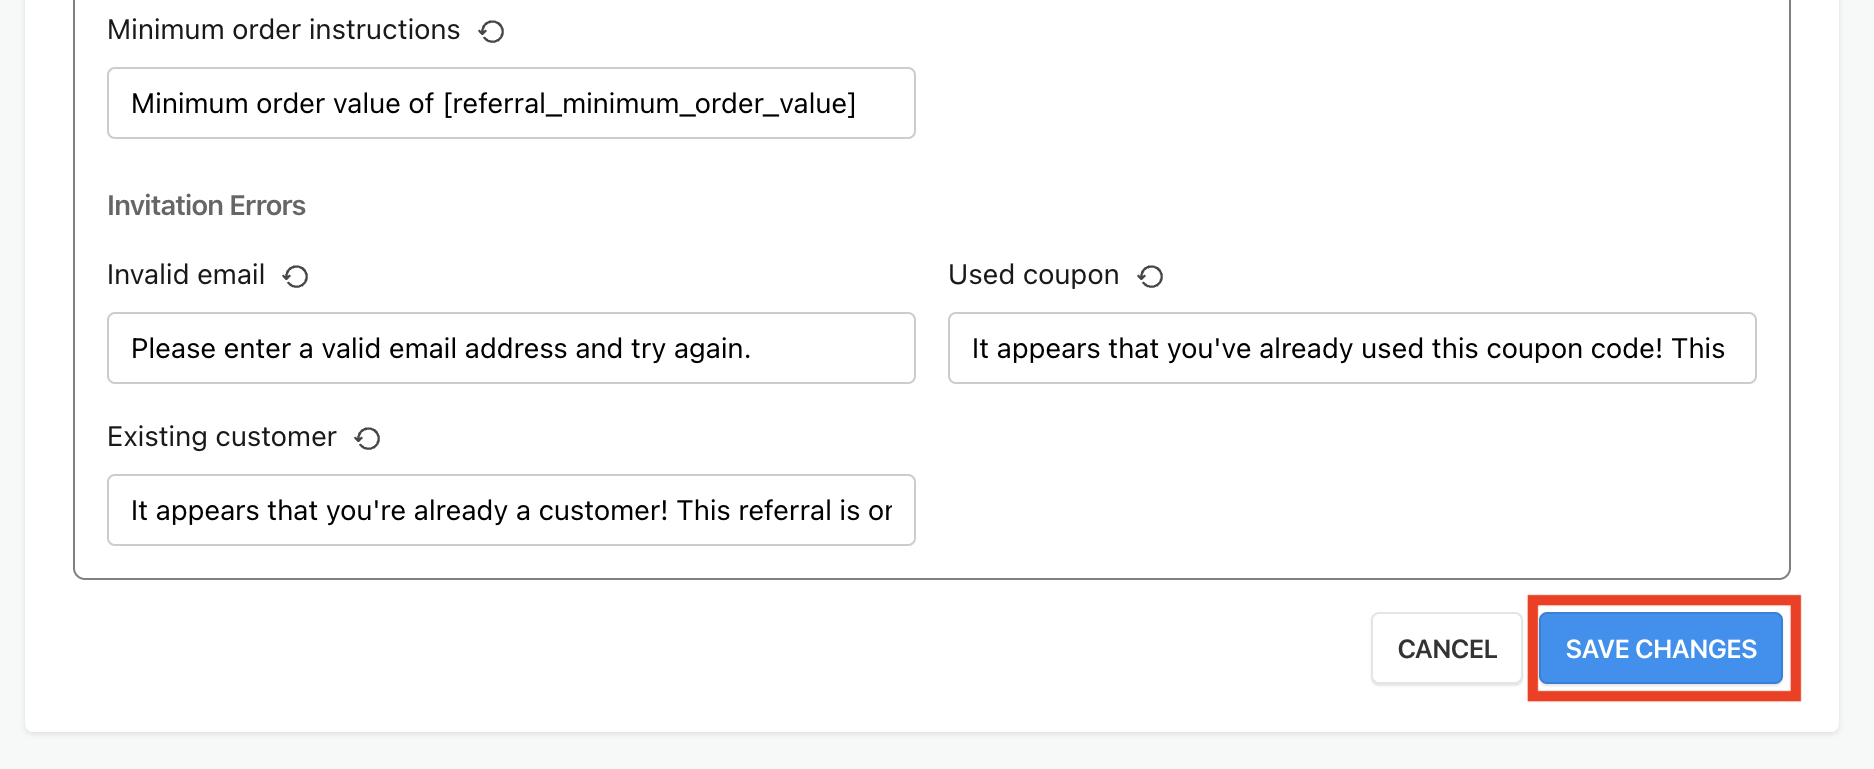Image resolution: width=1874 pixels, height=769 pixels.
Task: Reset the Existing customer message
Action: click(368, 438)
